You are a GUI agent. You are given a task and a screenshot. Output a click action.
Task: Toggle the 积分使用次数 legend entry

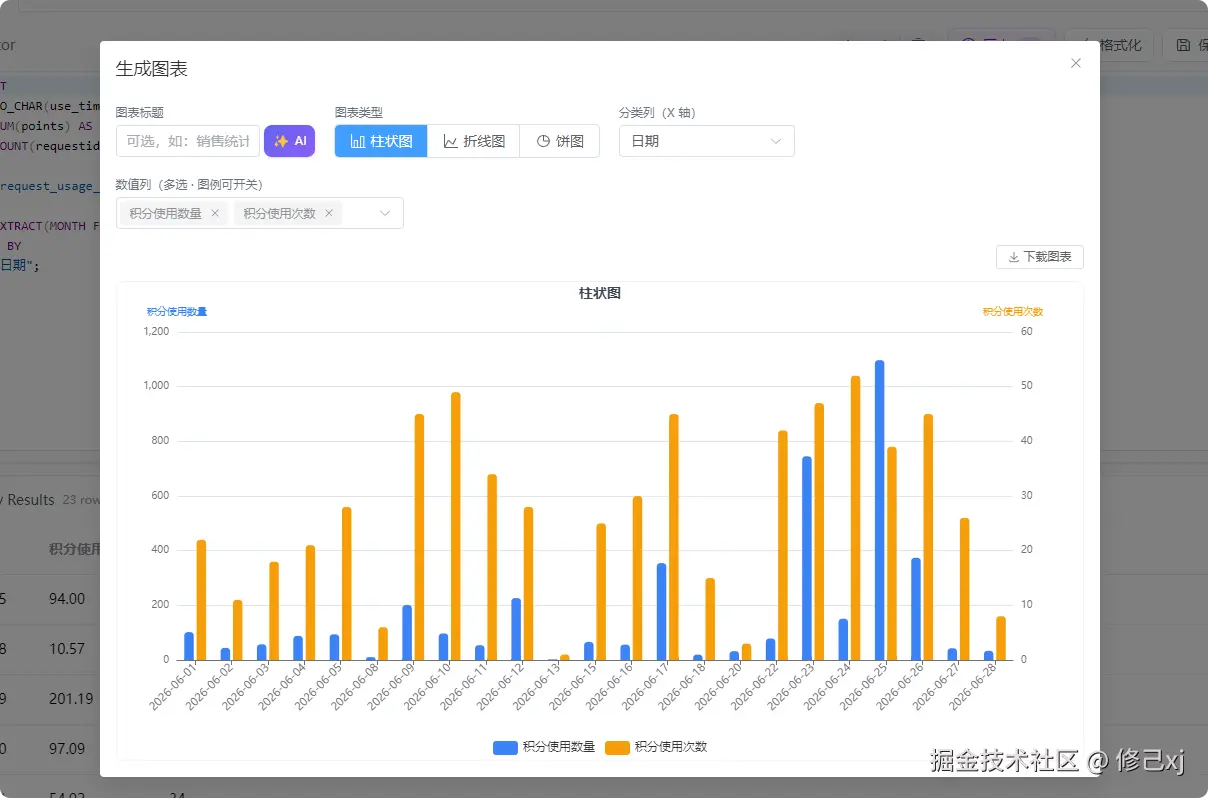pyautogui.click(x=657, y=747)
